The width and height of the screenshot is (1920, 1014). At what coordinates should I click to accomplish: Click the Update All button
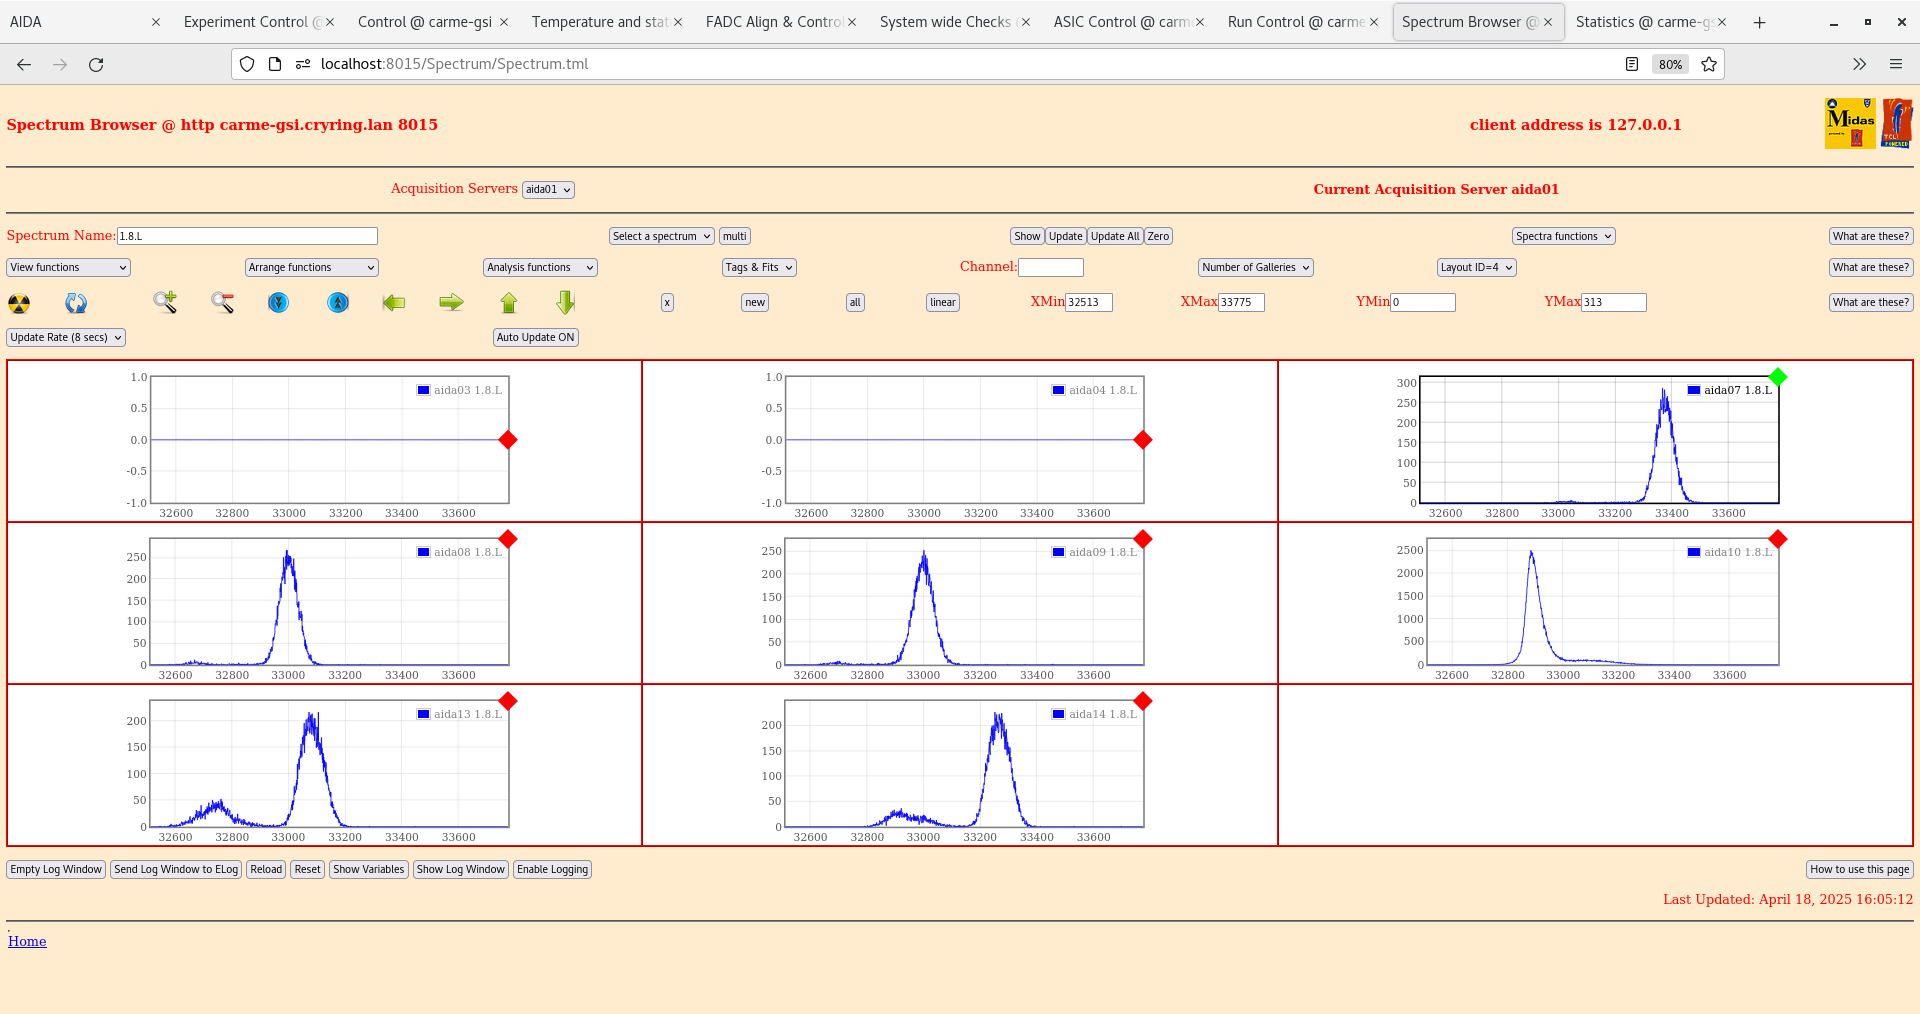1115,236
